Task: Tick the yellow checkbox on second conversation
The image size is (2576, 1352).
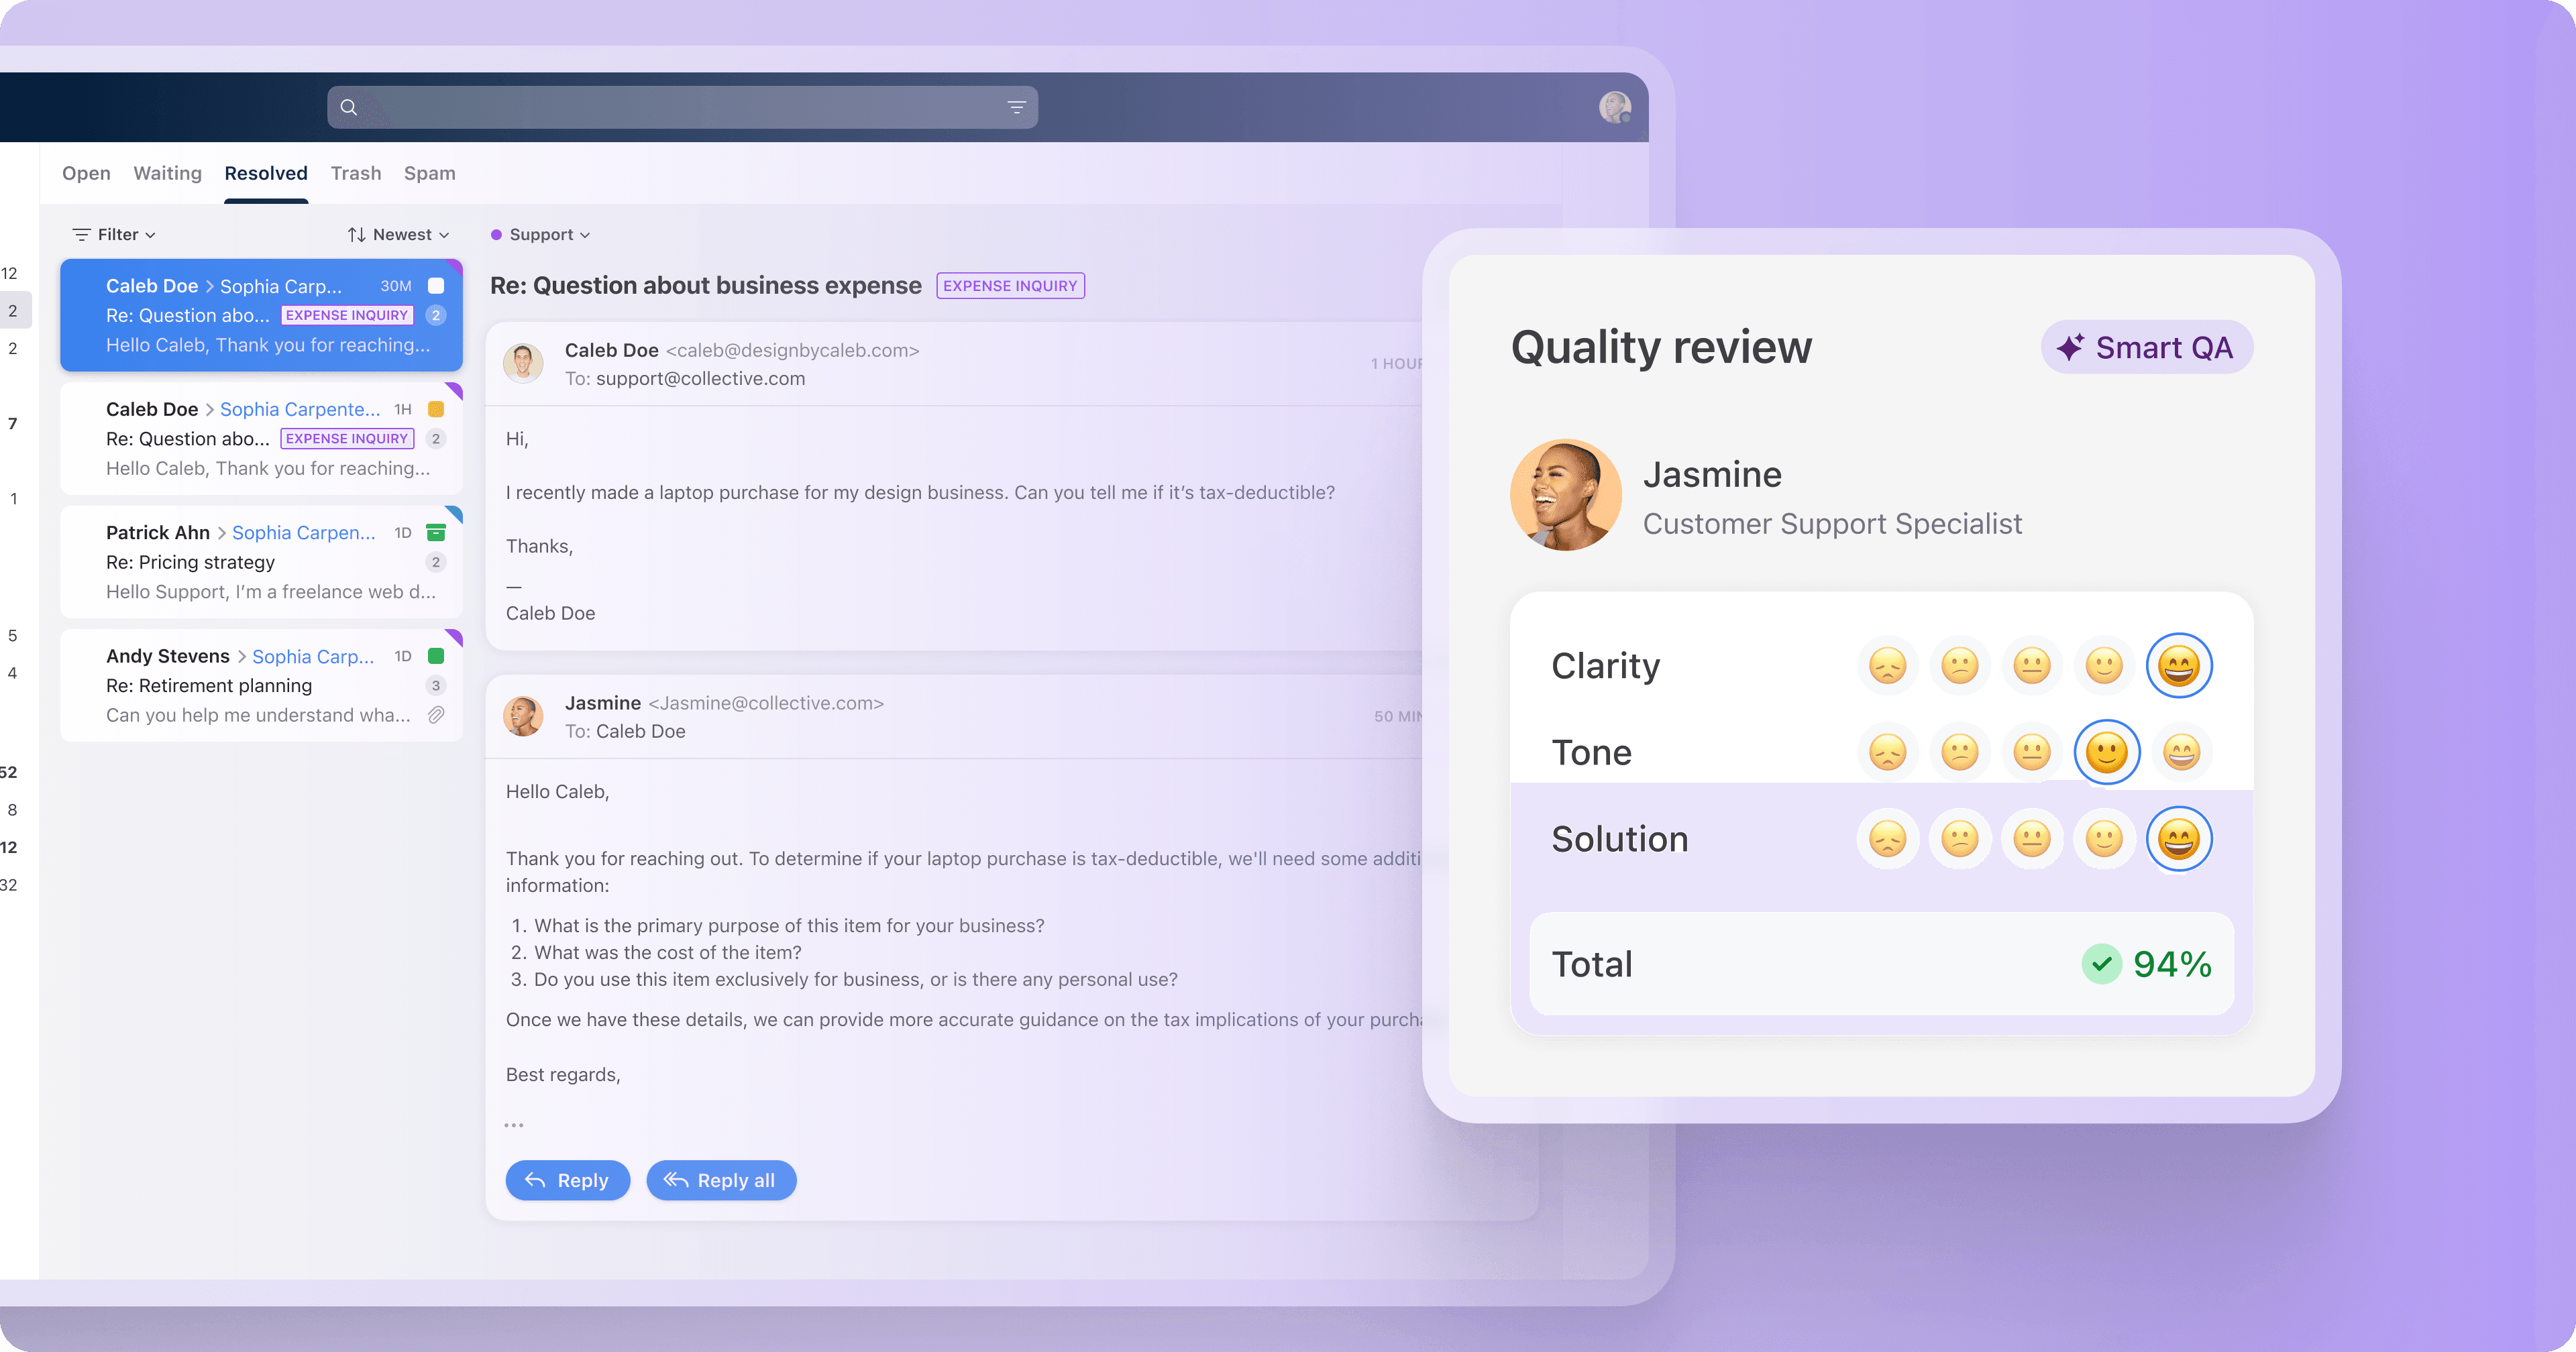Action: tap(436, 409)
